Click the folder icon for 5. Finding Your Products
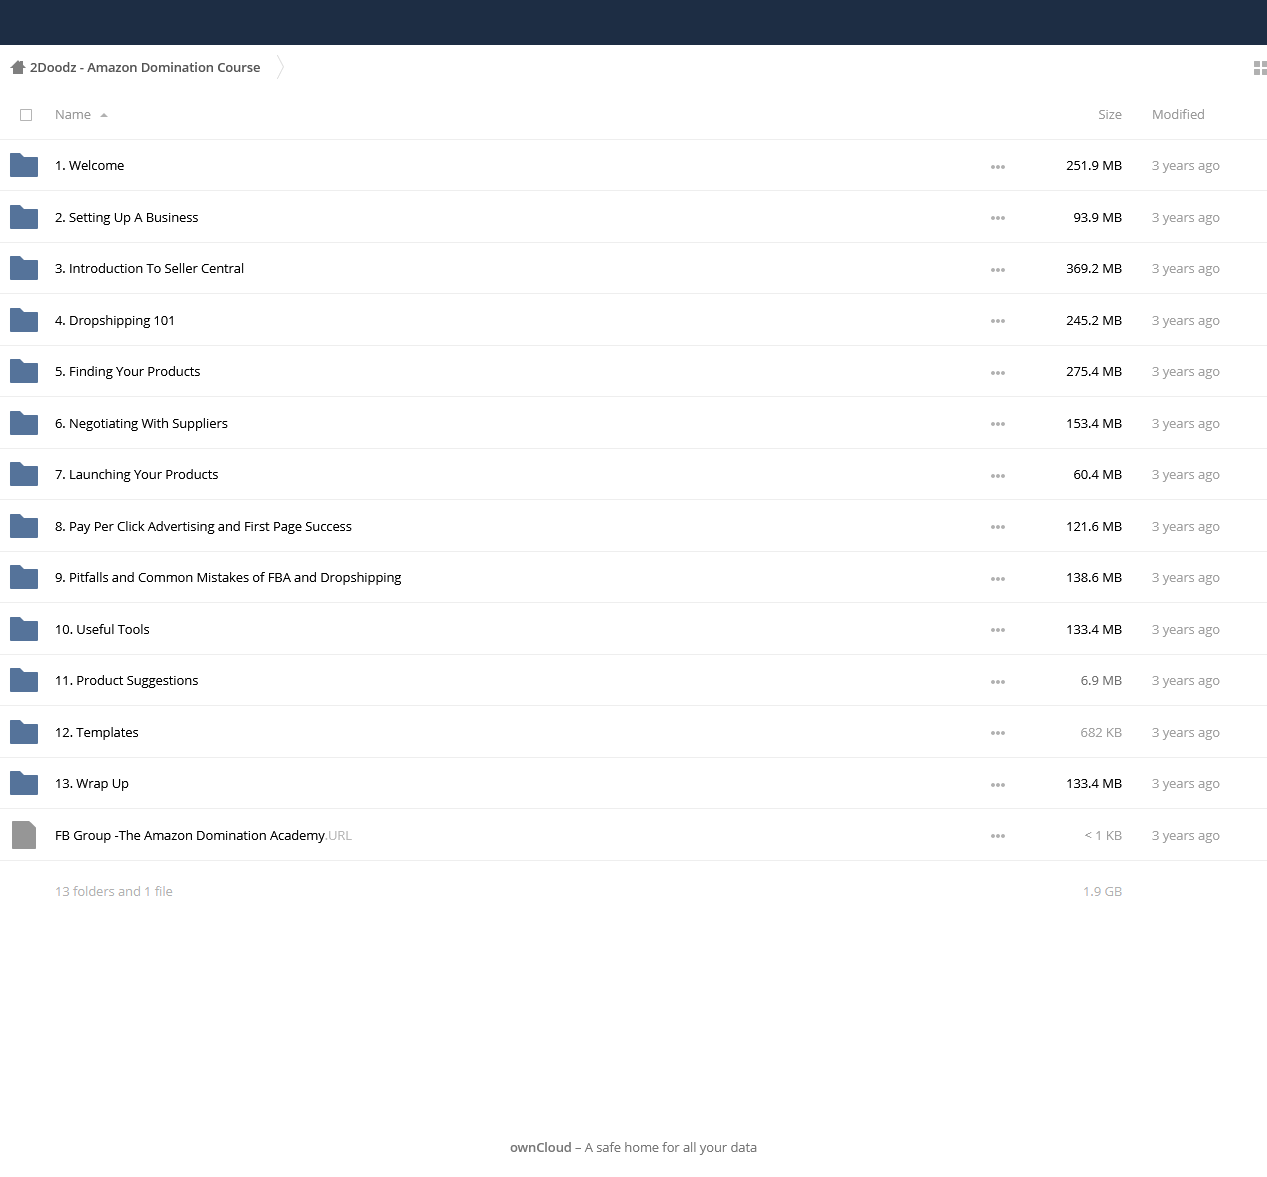This screenshot has height=1177, width=1267. tap(24, 371)
